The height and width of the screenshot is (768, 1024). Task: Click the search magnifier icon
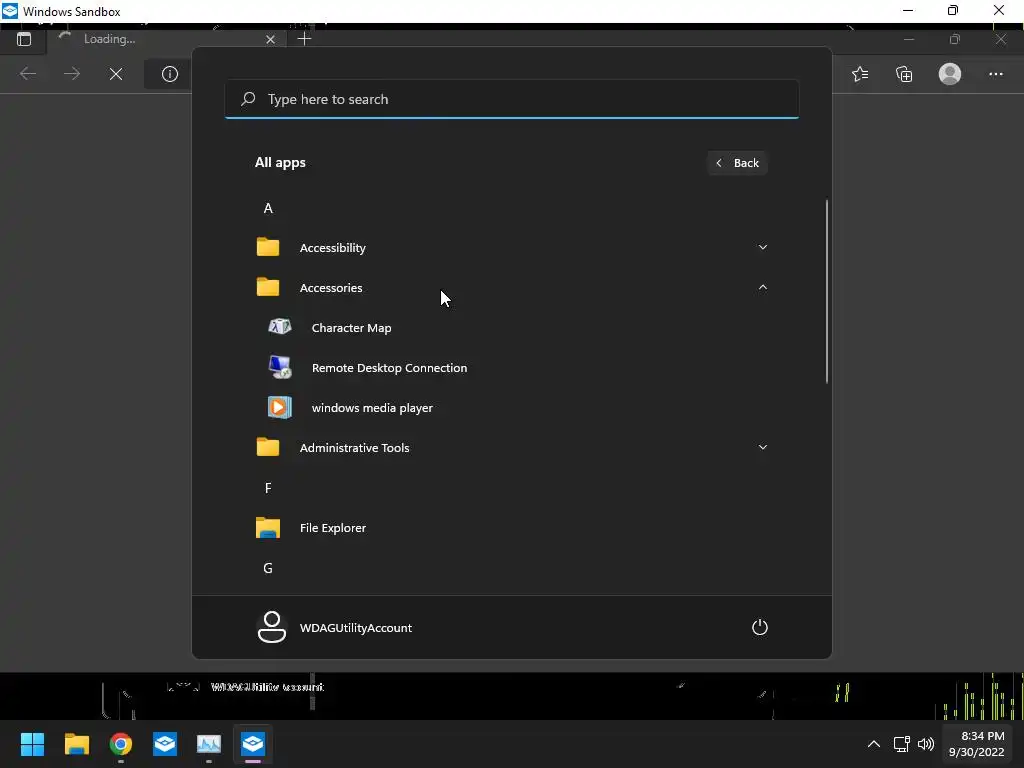pyautogui.click(x=248, y=99)
